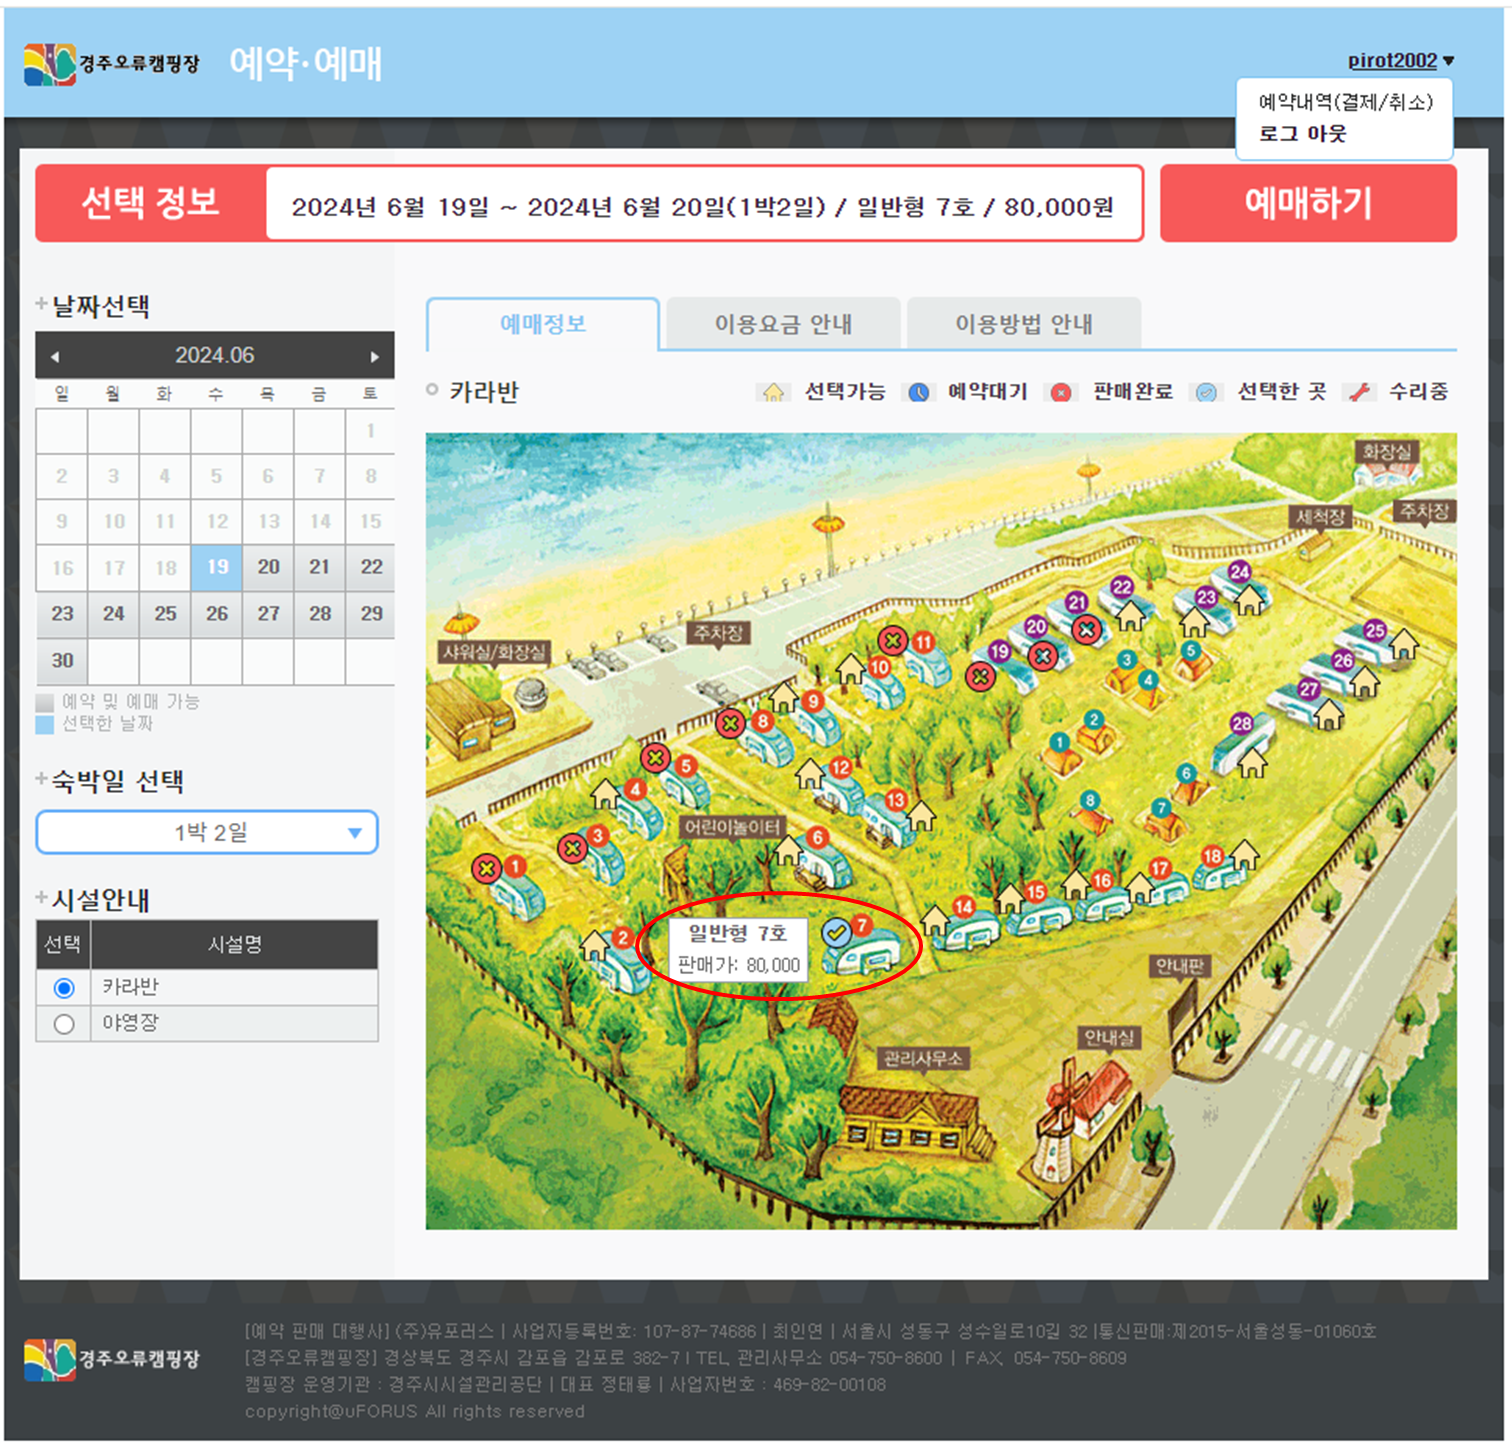
Task: Switch to the 이용방법 안내 tab
Action: pos(1023,324)
